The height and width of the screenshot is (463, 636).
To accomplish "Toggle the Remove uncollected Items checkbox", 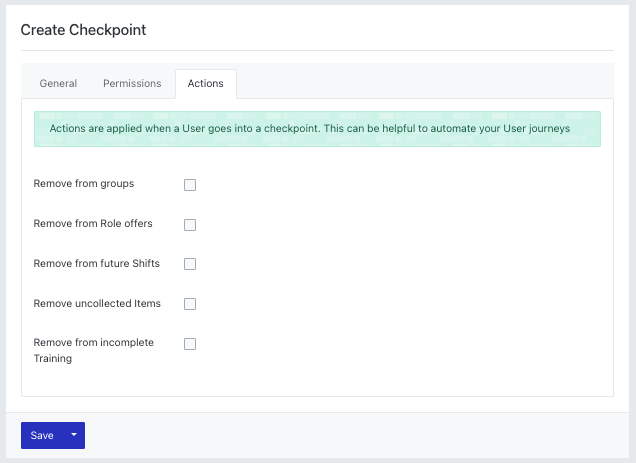I will (190, 304).
